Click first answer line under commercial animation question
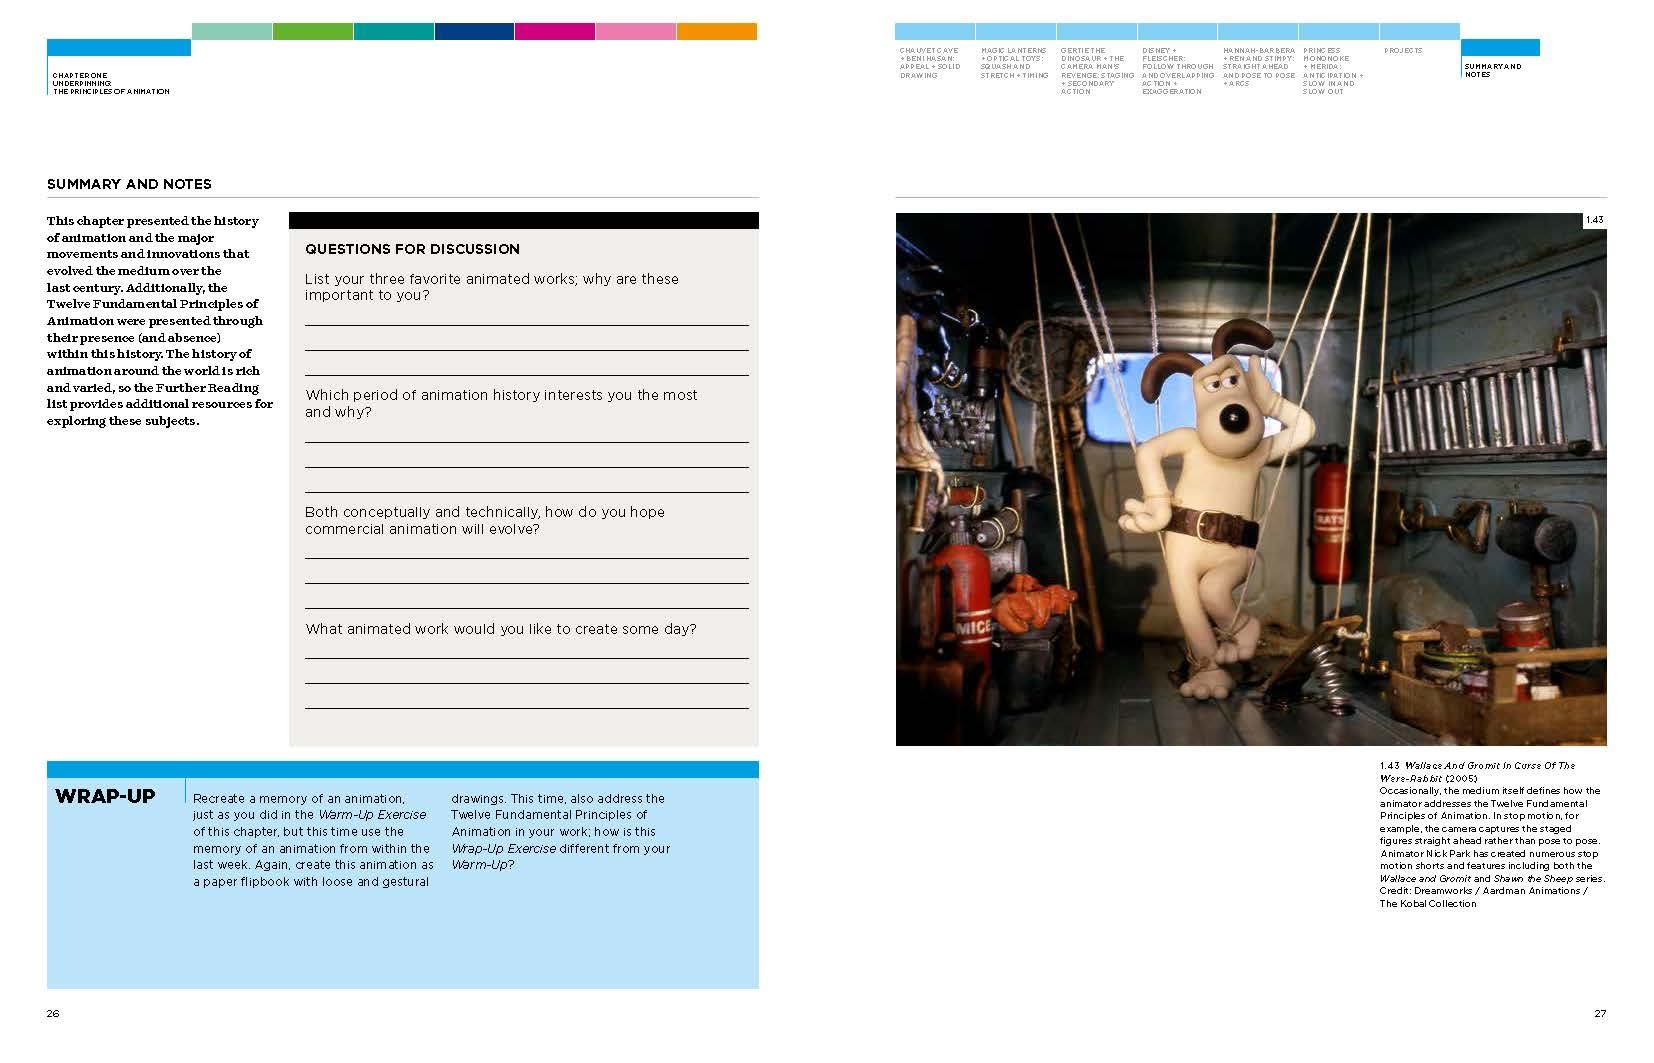This screenshot has height=1063, width=1654. coord(527,558)
